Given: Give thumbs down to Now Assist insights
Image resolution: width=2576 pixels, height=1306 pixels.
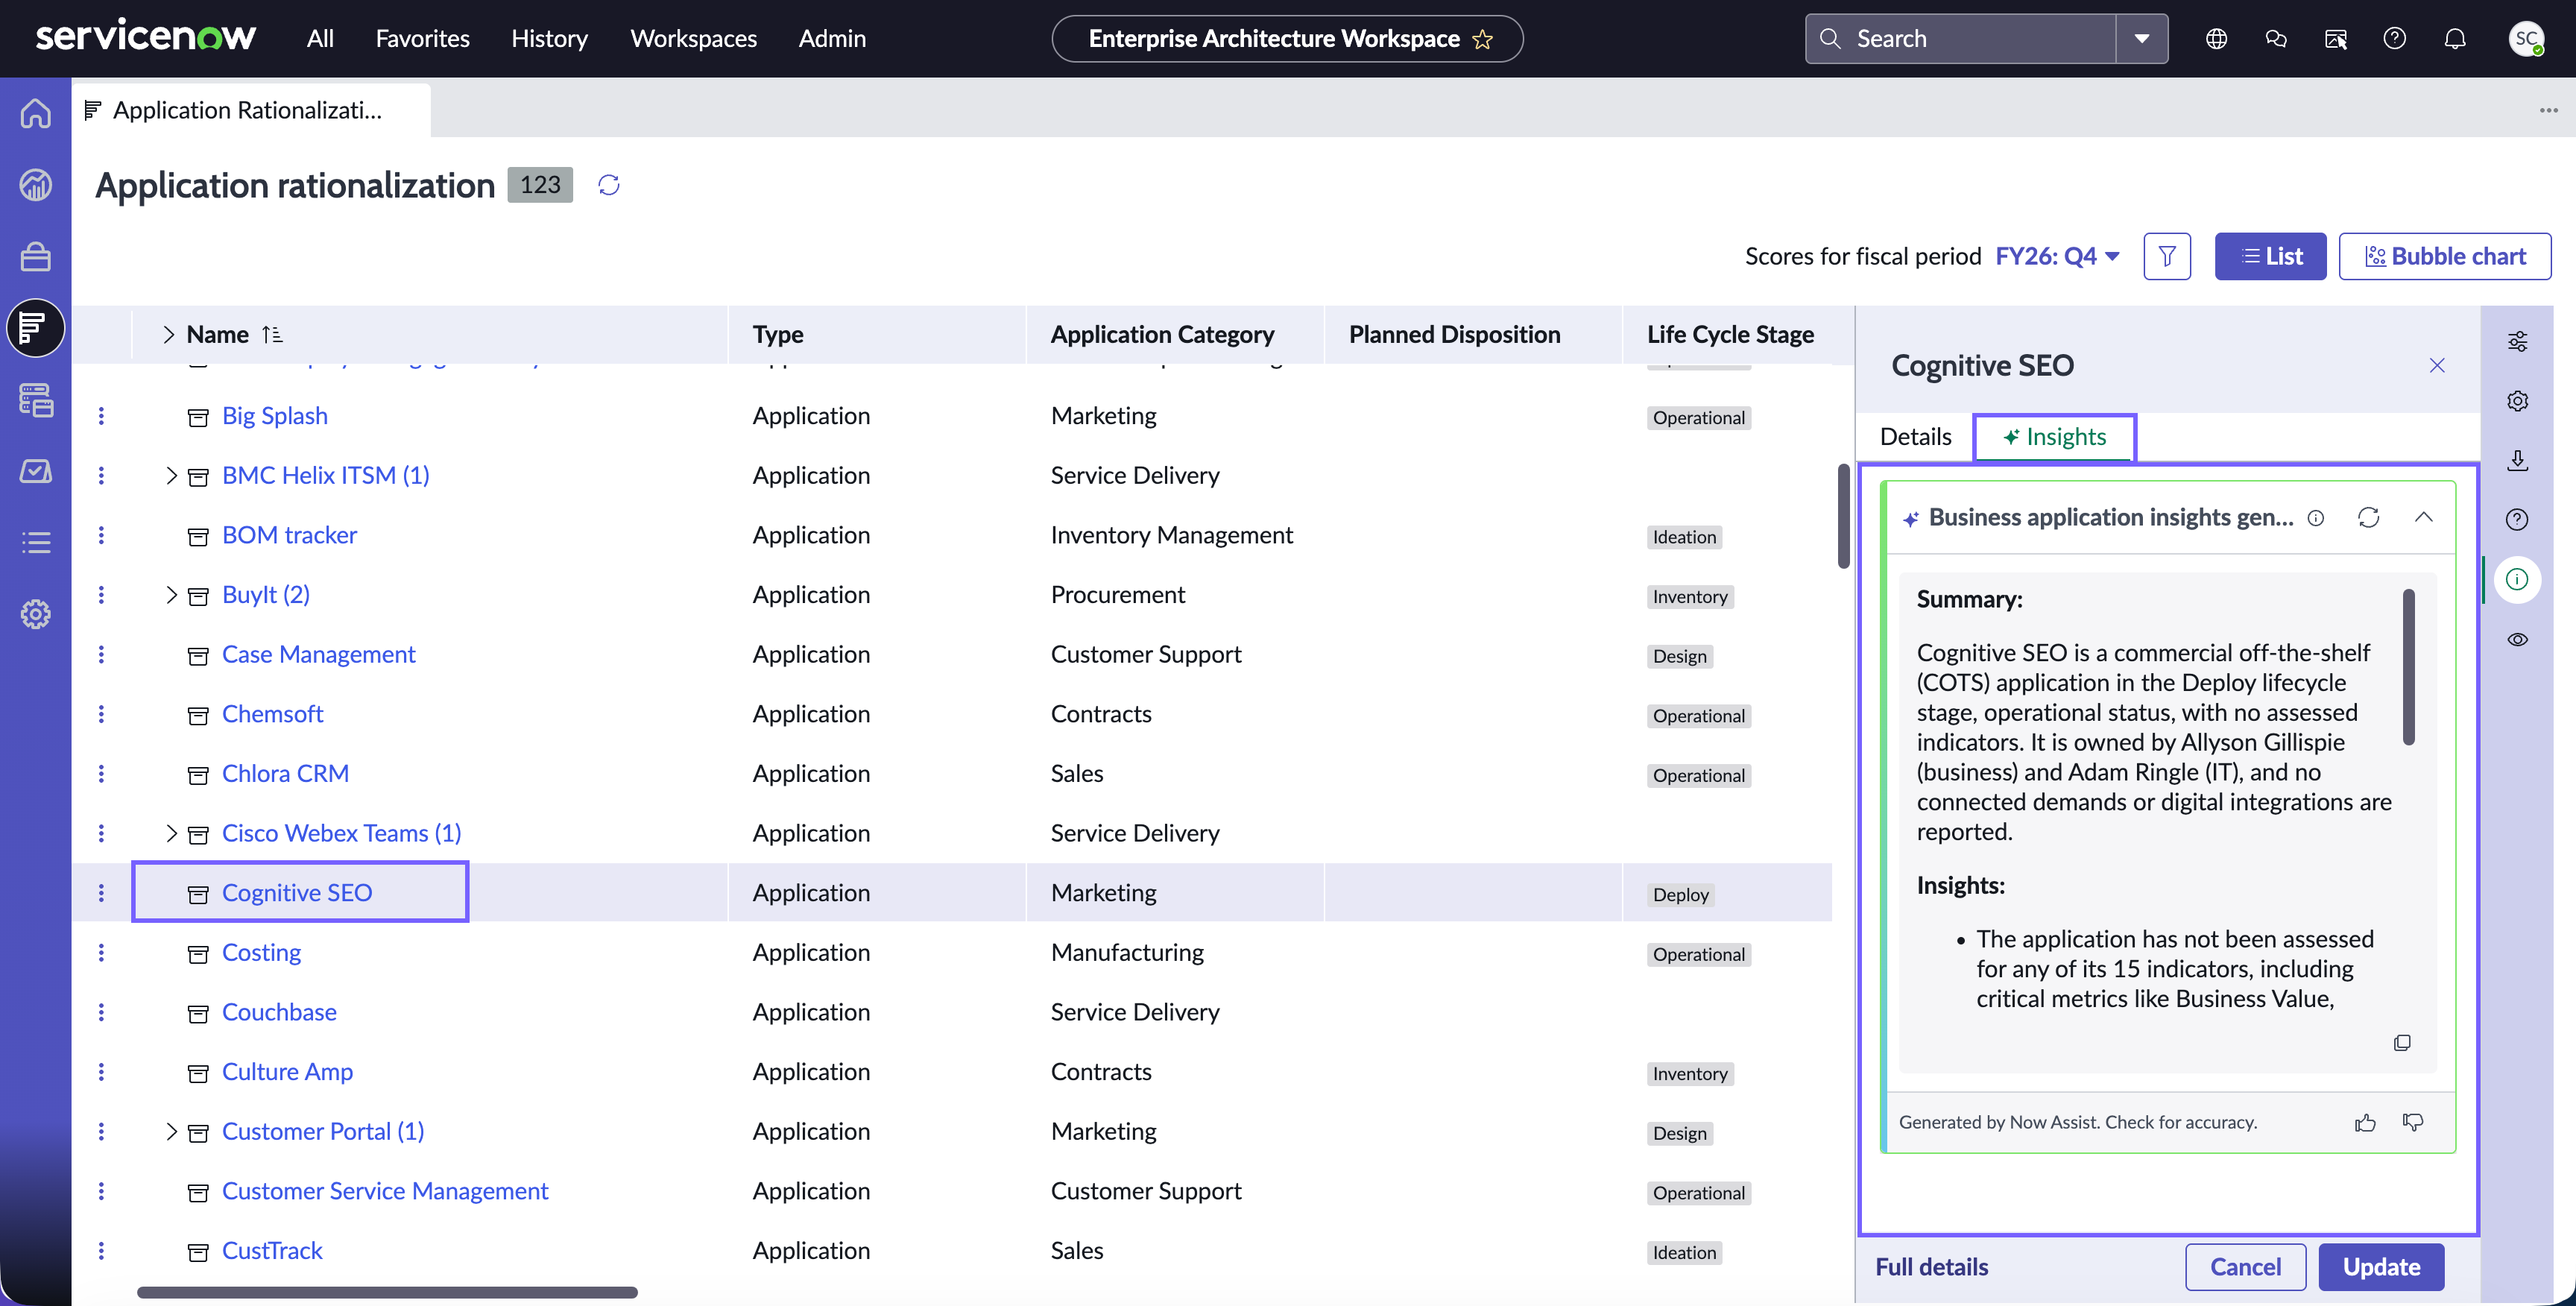Looking at the screenshot, I should click(x=2413, y=1123).
